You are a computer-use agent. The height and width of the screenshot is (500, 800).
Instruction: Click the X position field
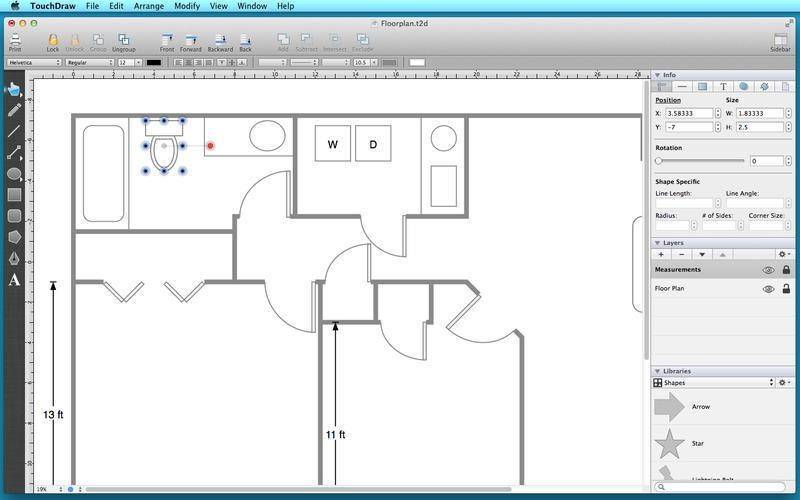tap(688, 113)
